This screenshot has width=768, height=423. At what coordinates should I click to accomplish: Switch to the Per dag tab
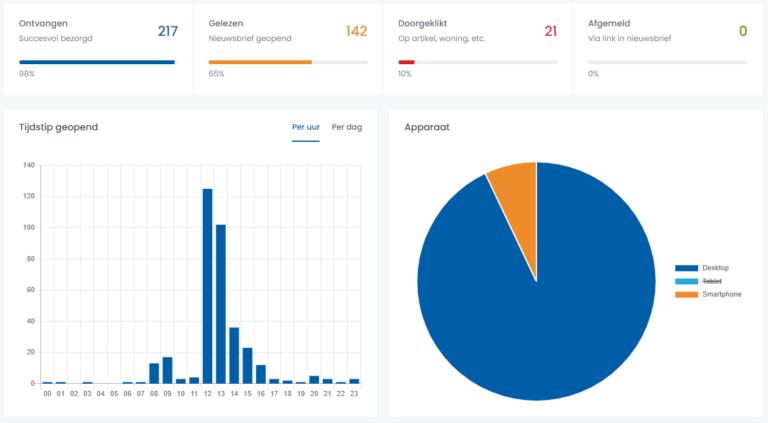(x=346, y=127)
